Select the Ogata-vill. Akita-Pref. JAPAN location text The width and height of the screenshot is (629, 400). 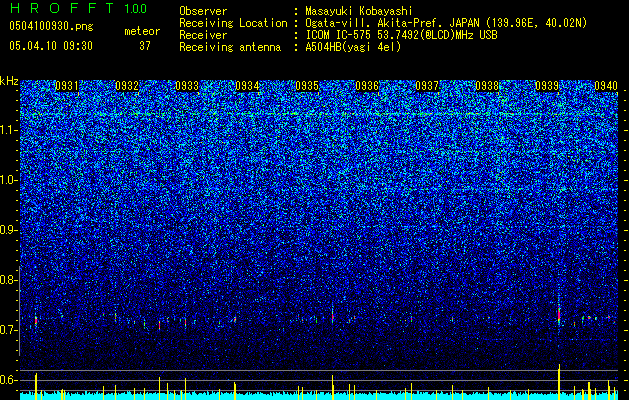[446, 23]
